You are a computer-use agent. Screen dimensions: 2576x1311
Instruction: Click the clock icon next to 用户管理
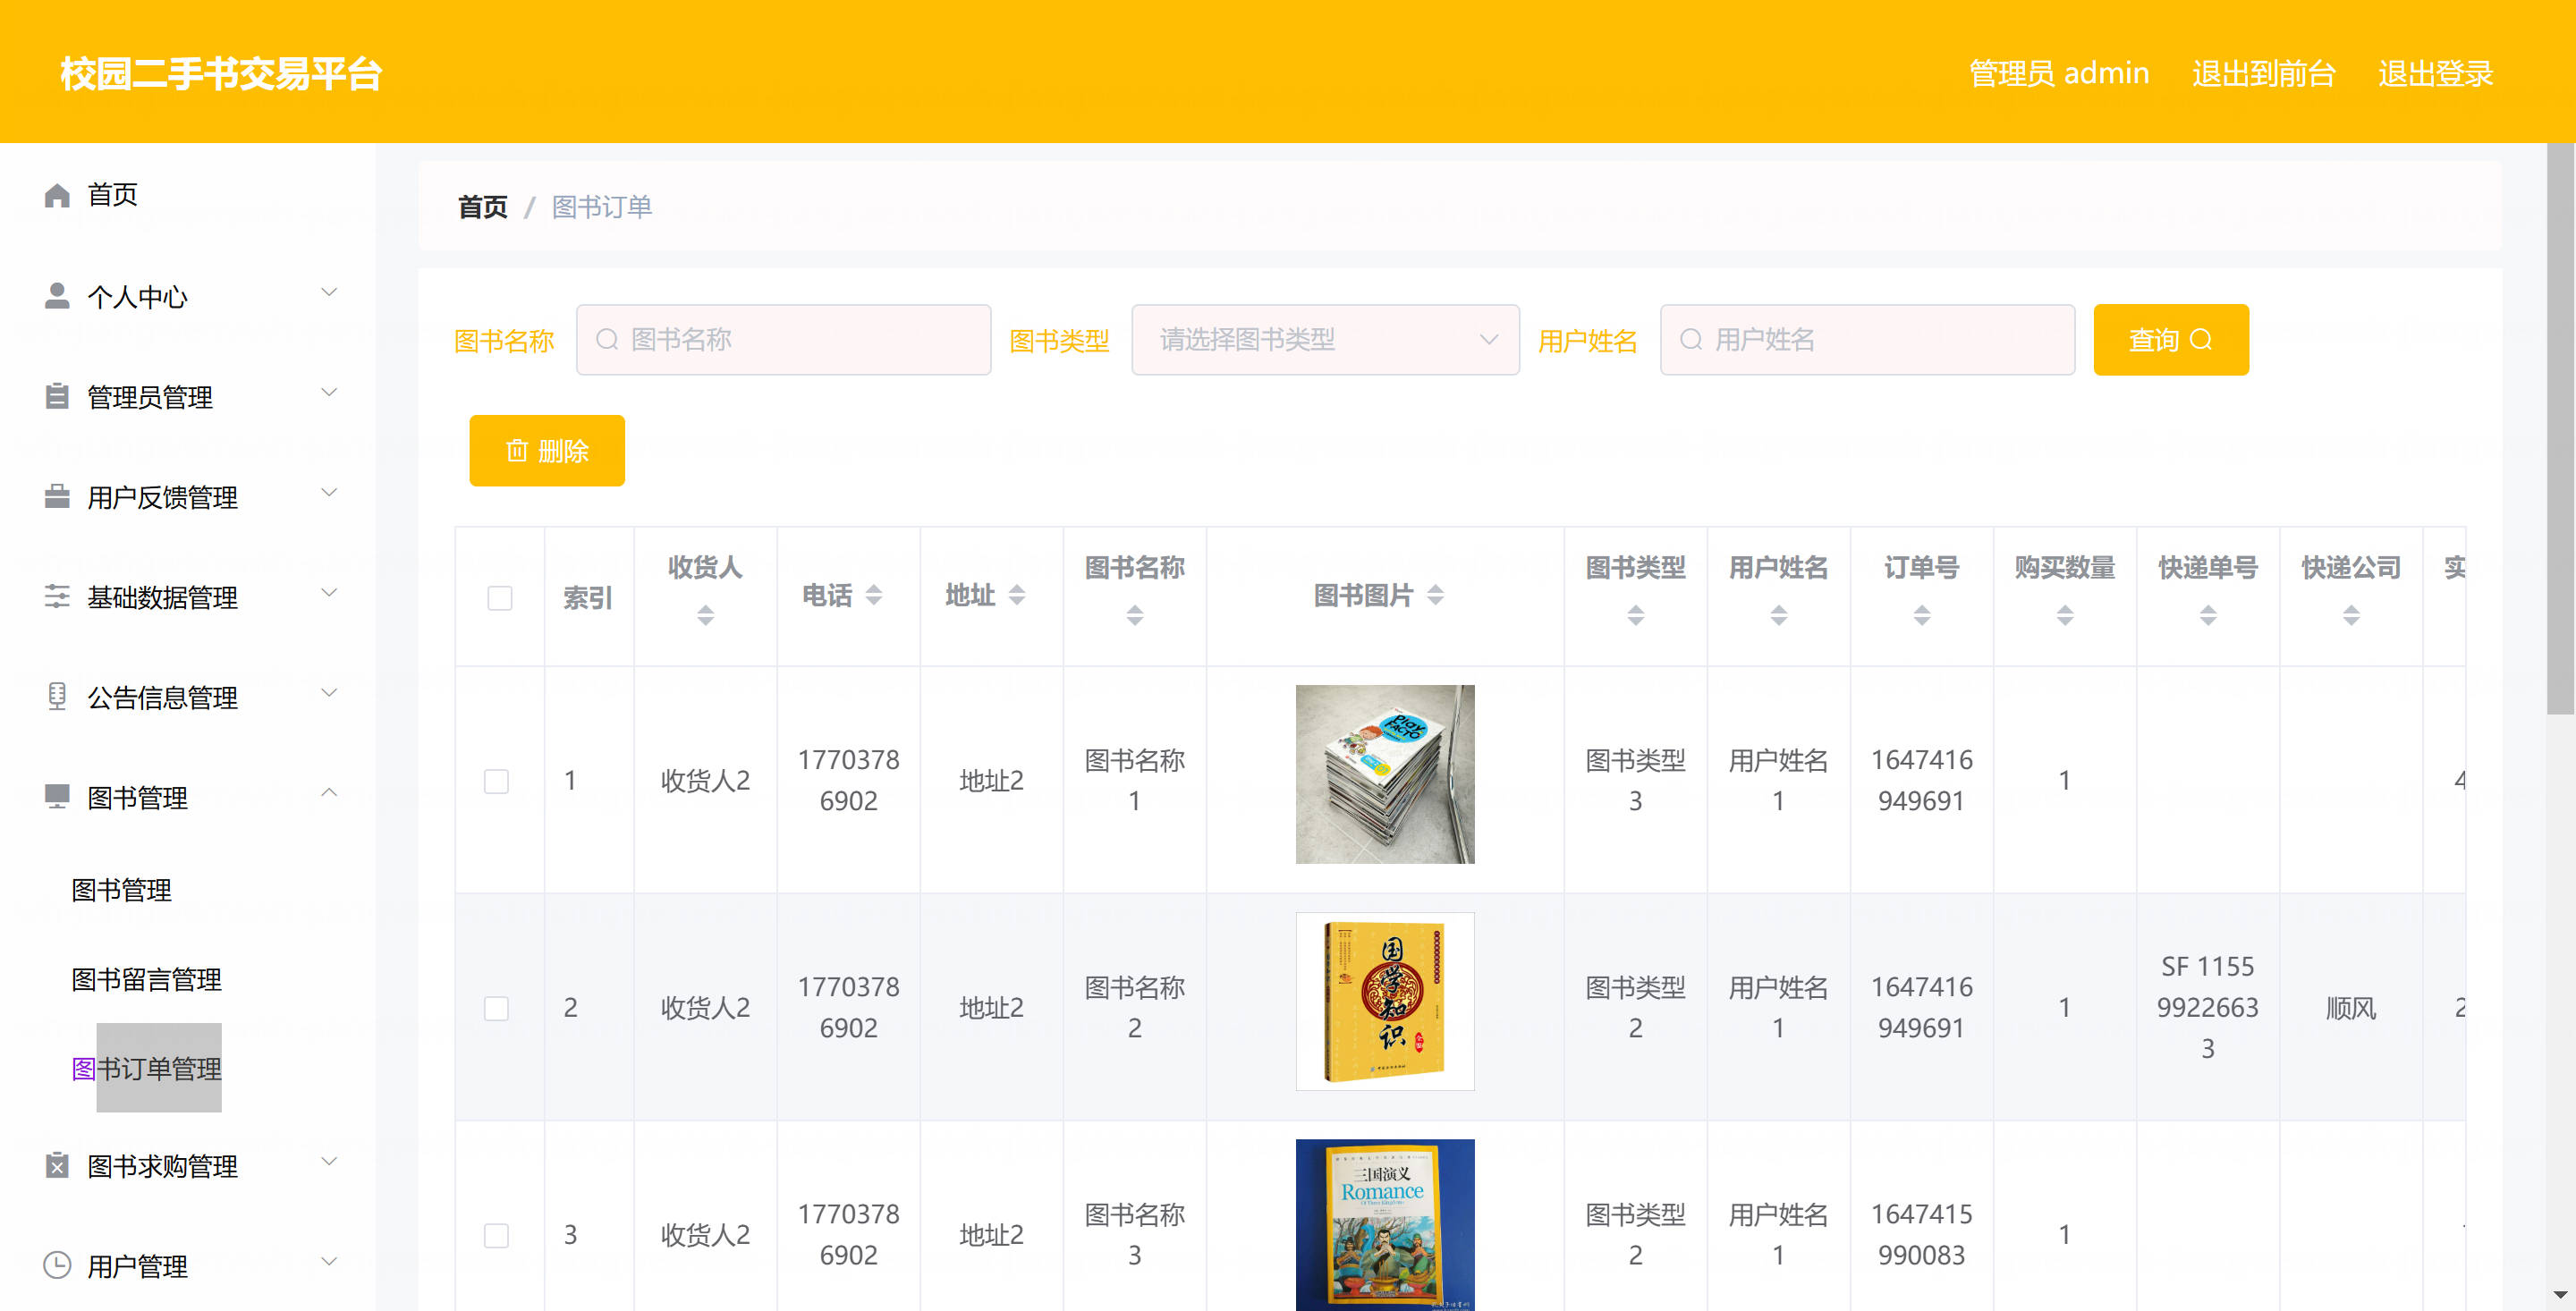(x=57, y=1265)
